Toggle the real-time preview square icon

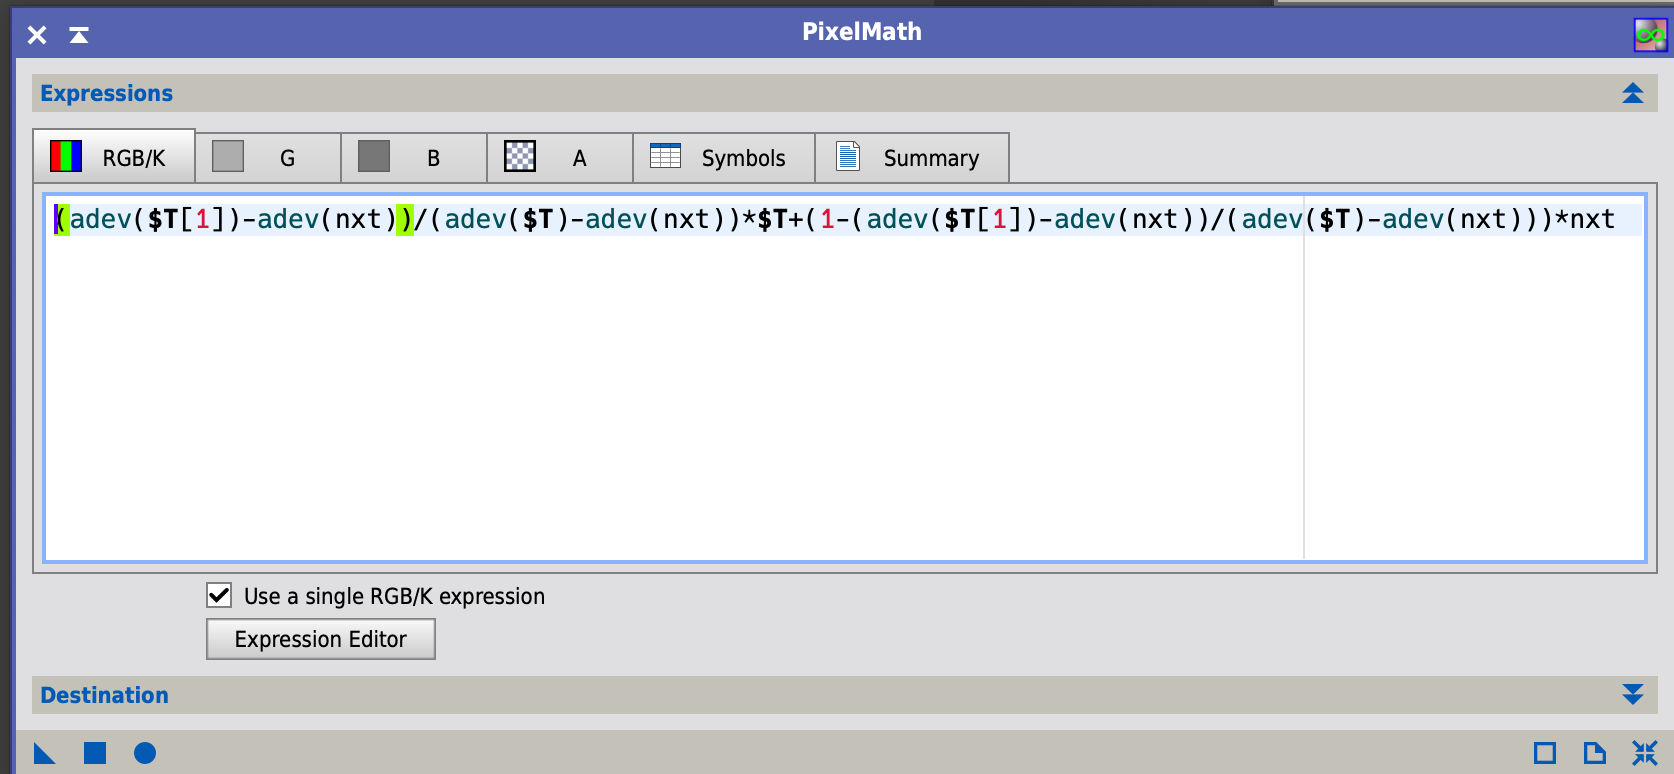1545,753
